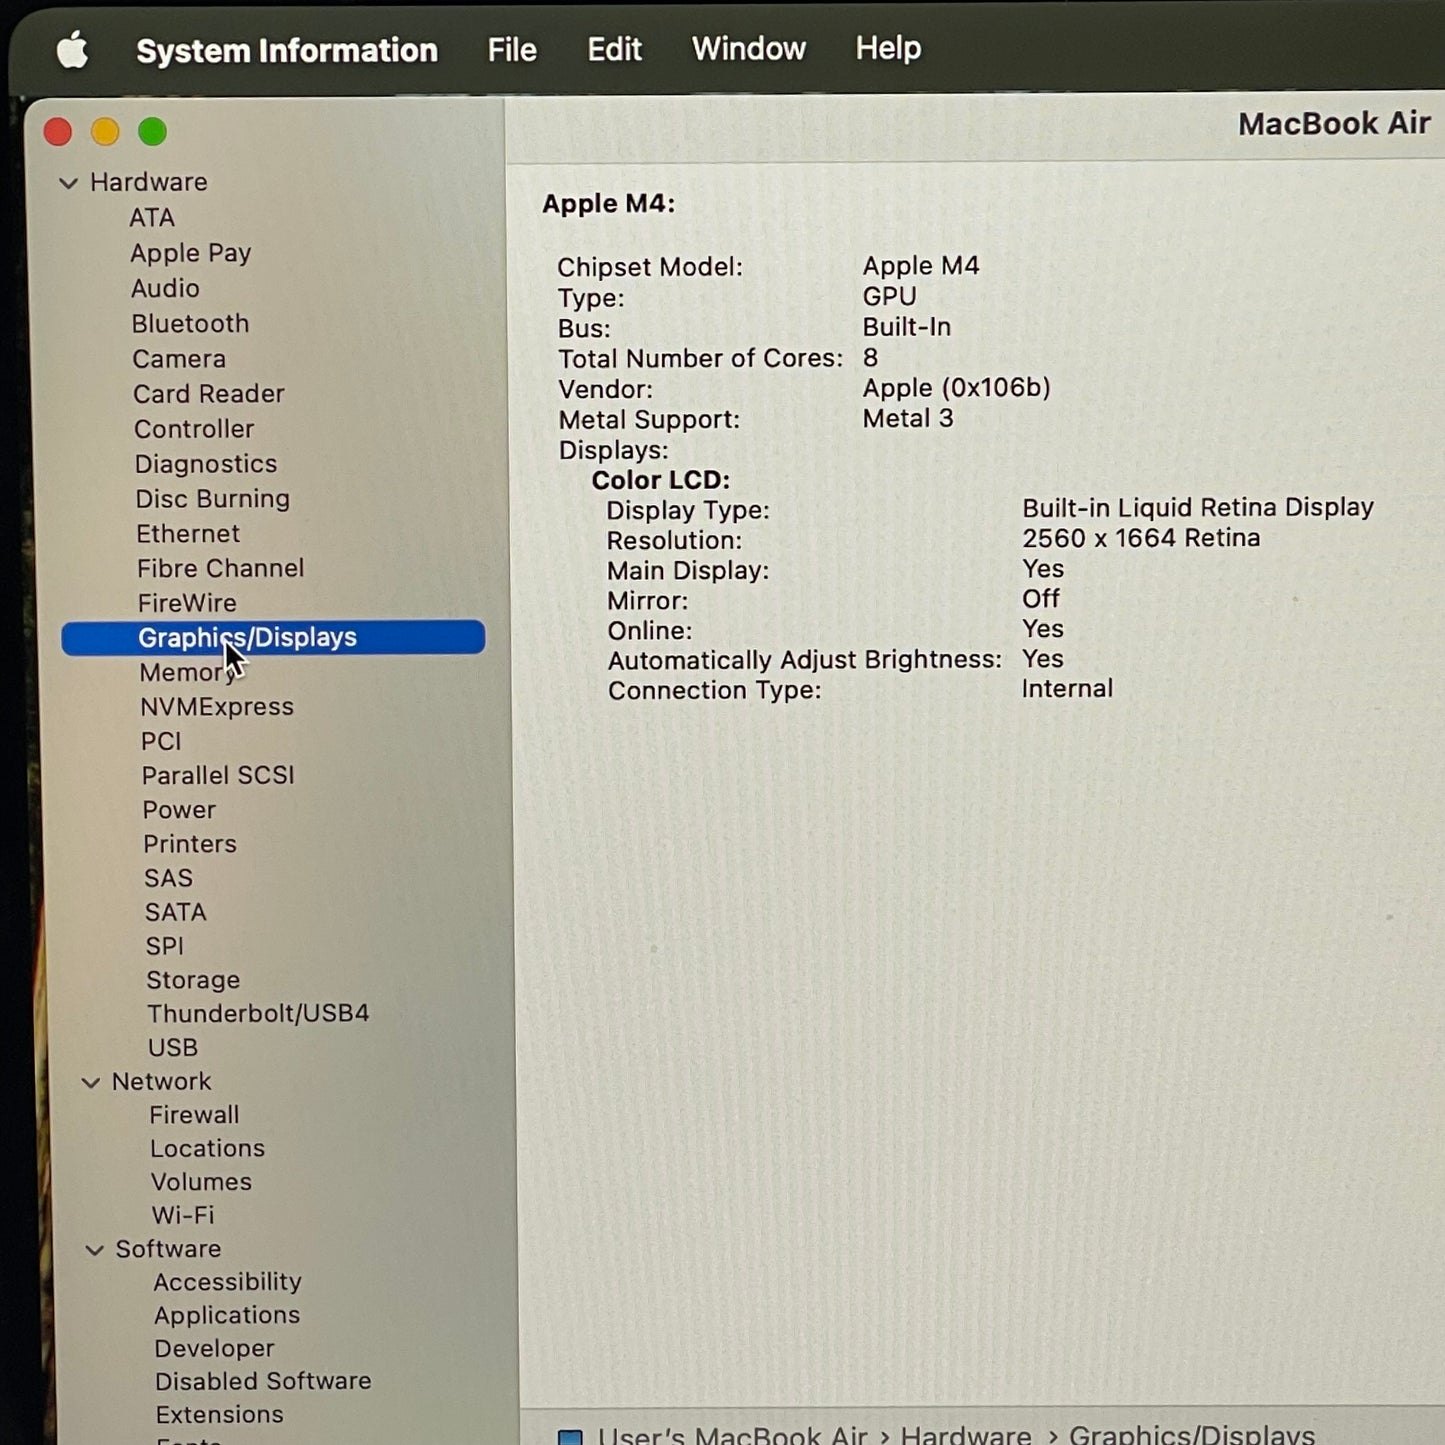Select Memory in the sidebar

[x=187, y=673]
